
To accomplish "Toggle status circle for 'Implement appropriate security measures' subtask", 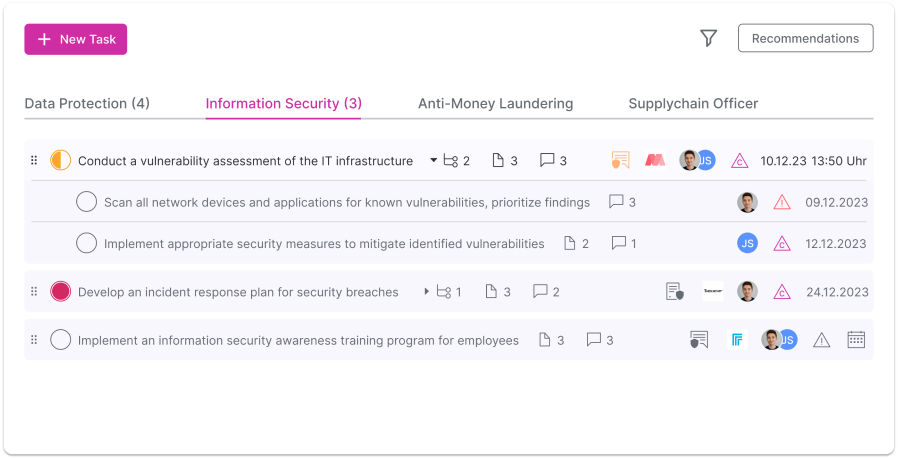I will [x=87, y=243].
